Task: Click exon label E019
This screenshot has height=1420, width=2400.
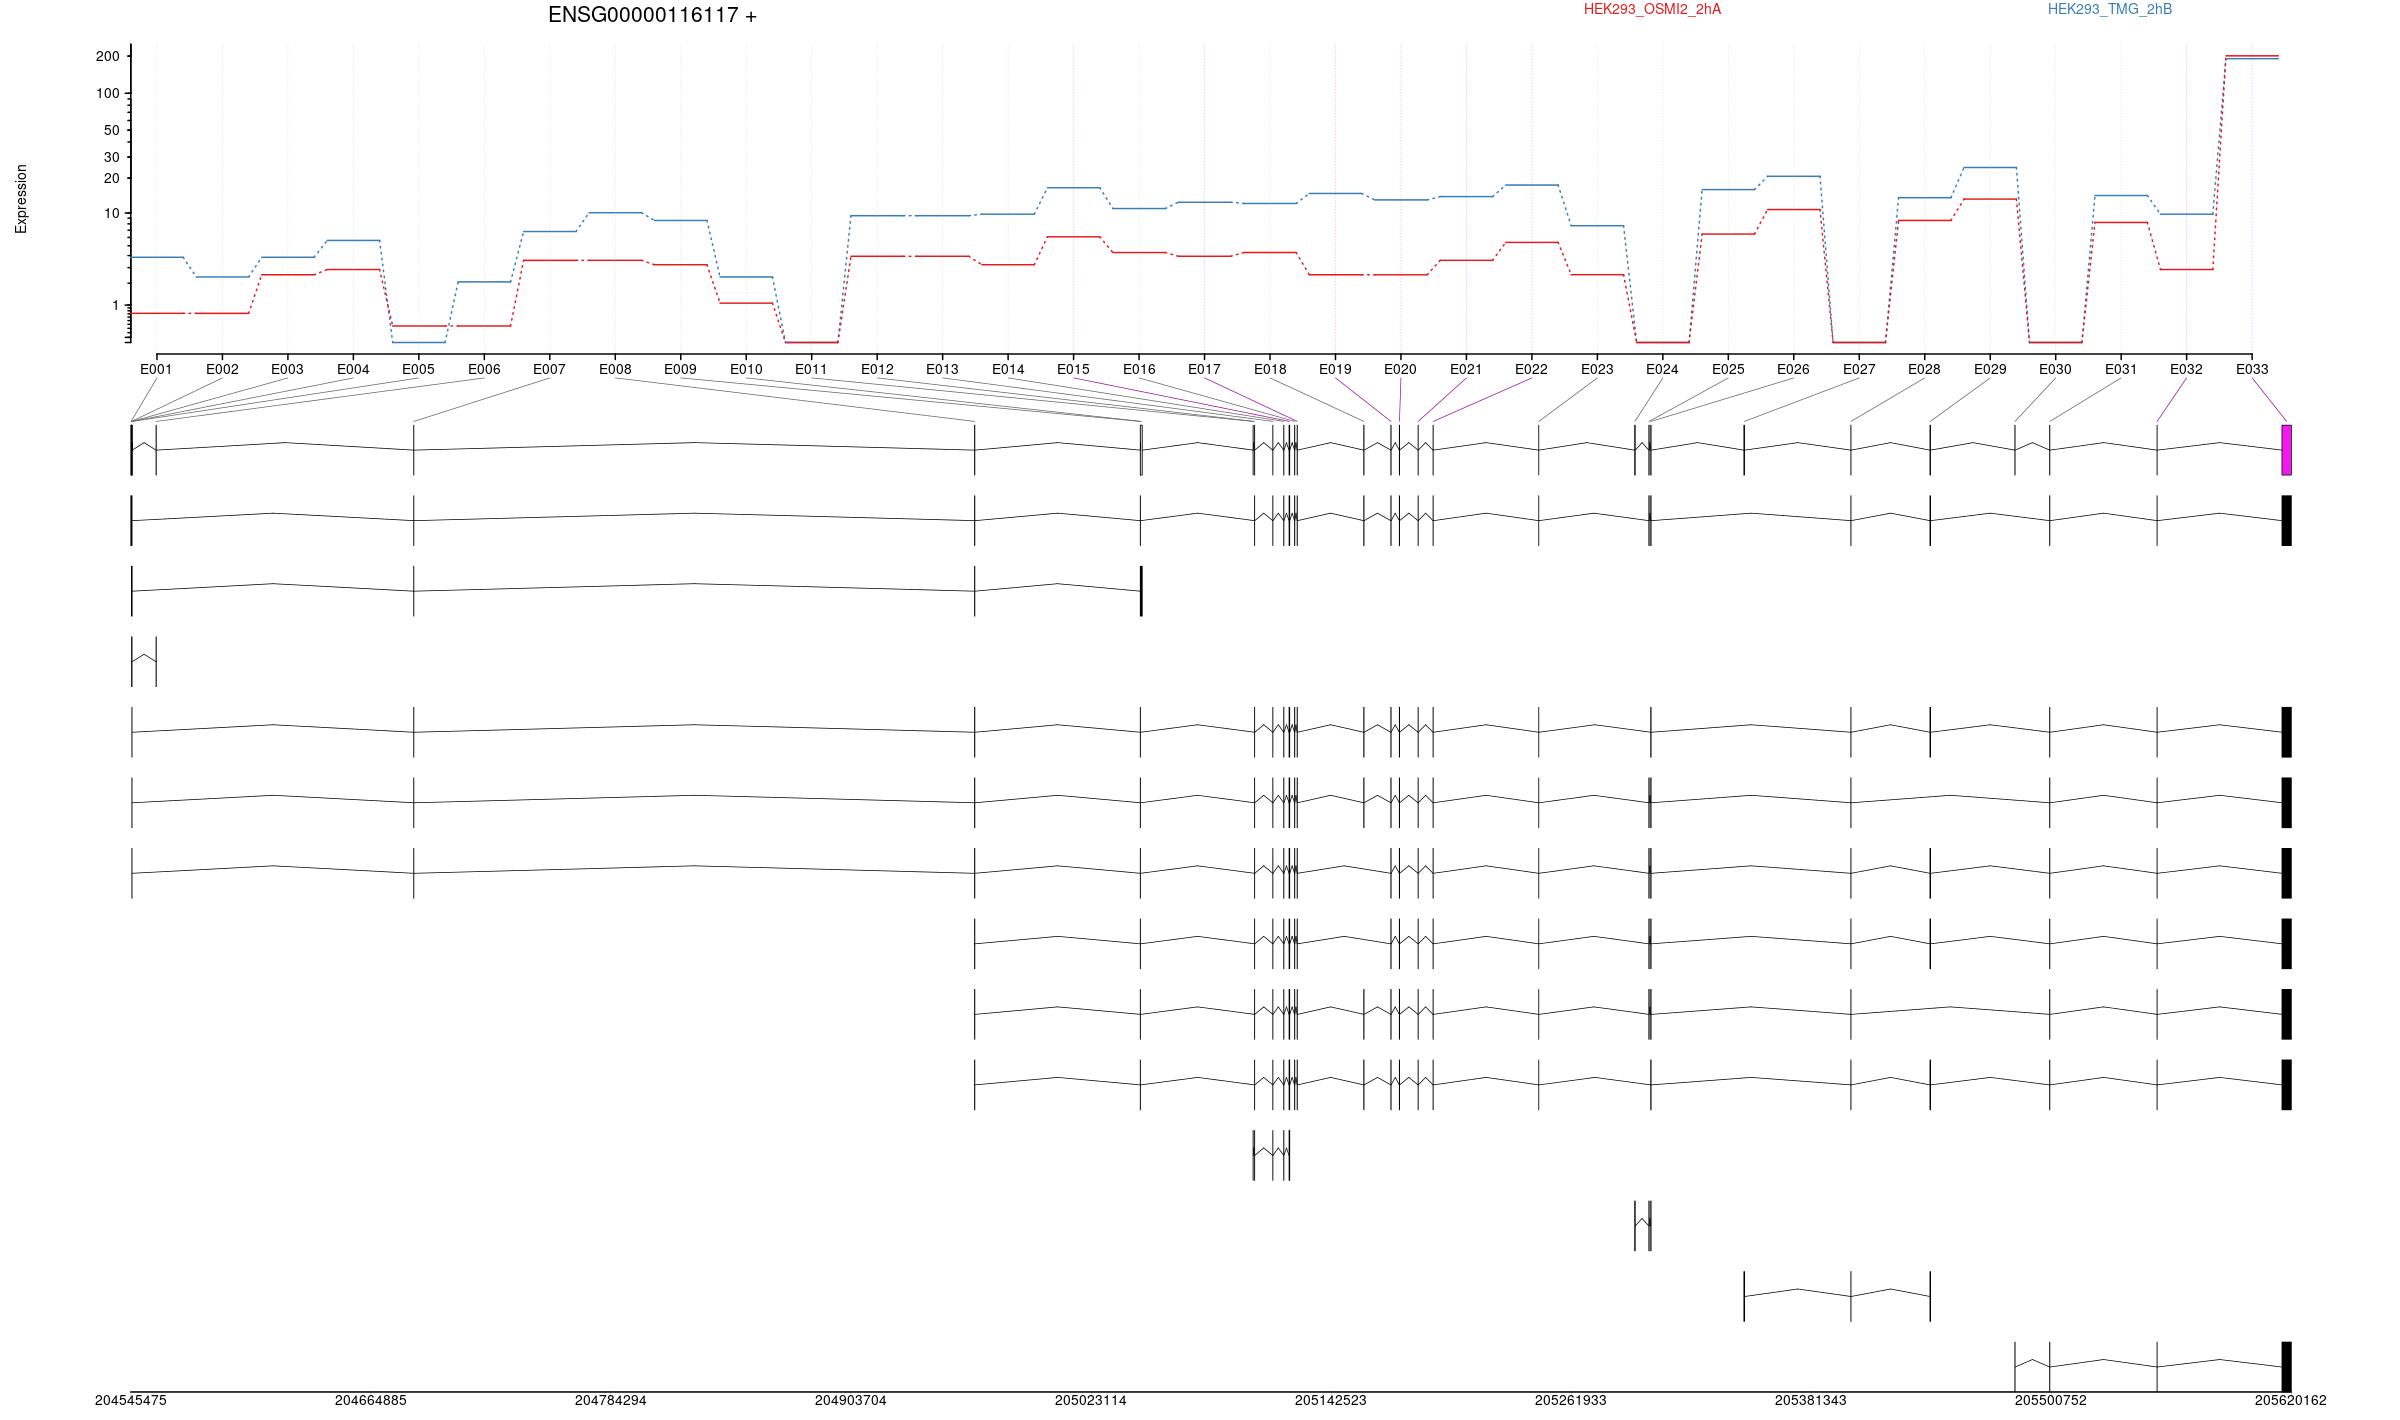Action: pyautogui.click(x=1335, y=369)
